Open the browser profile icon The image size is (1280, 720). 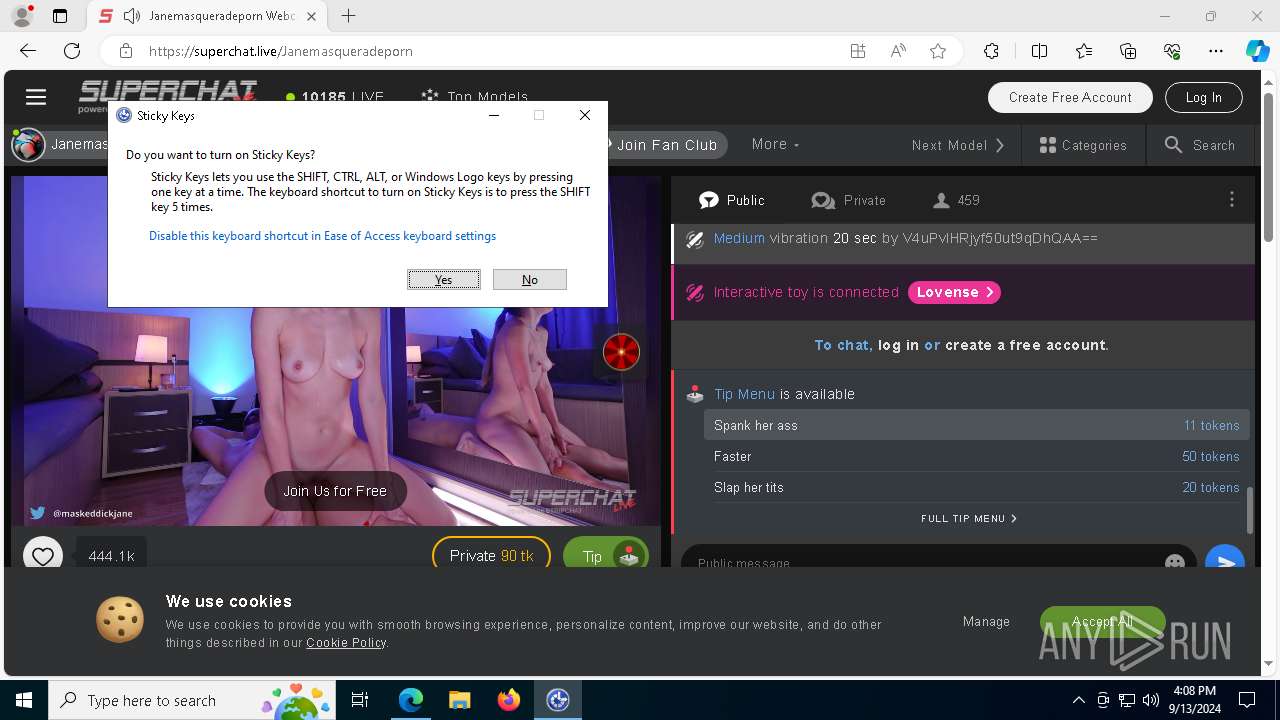point(22,16)
